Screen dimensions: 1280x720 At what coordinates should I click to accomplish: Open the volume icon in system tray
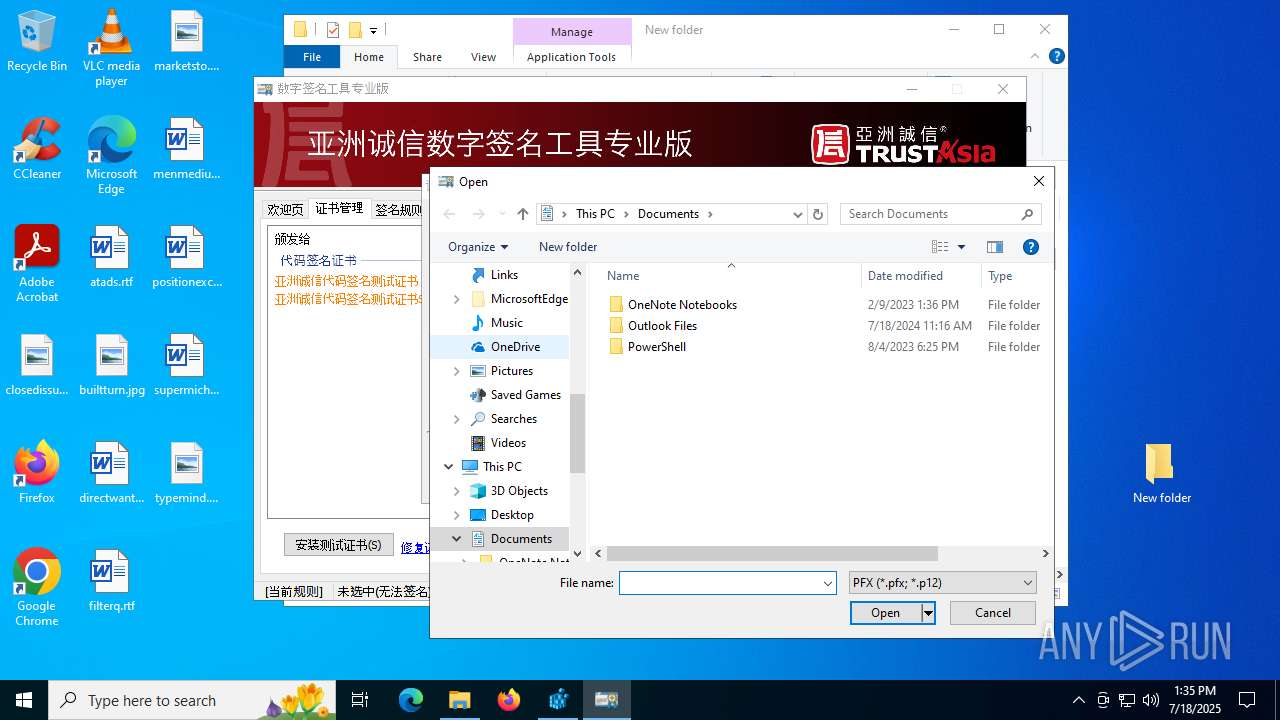[1151, 700]
